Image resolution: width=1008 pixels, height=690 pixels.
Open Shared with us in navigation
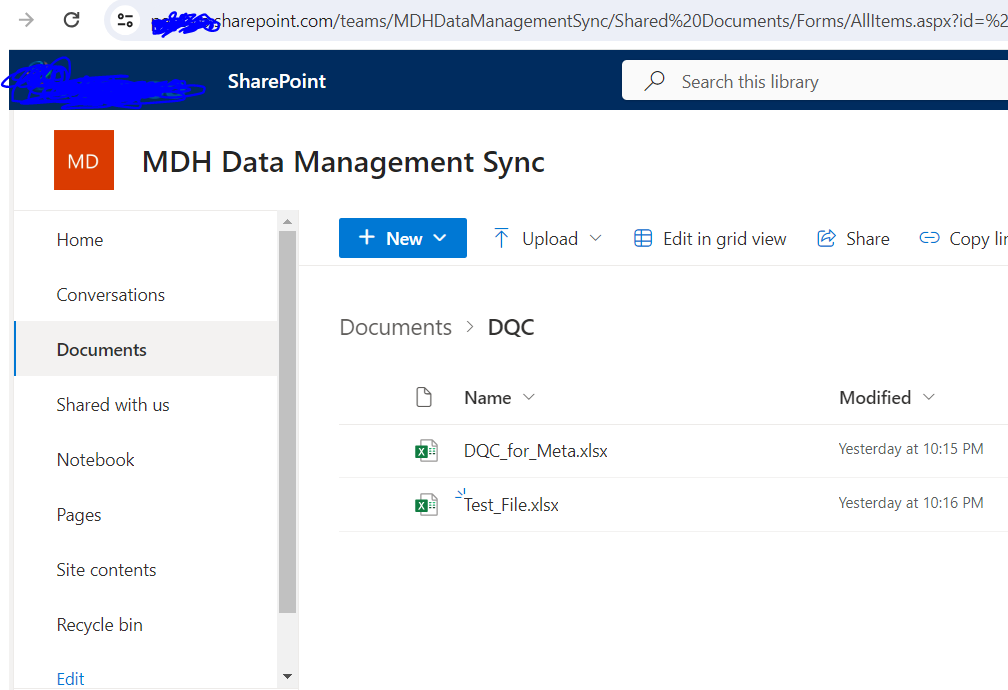pyautogui.click(x=113, y=404)
